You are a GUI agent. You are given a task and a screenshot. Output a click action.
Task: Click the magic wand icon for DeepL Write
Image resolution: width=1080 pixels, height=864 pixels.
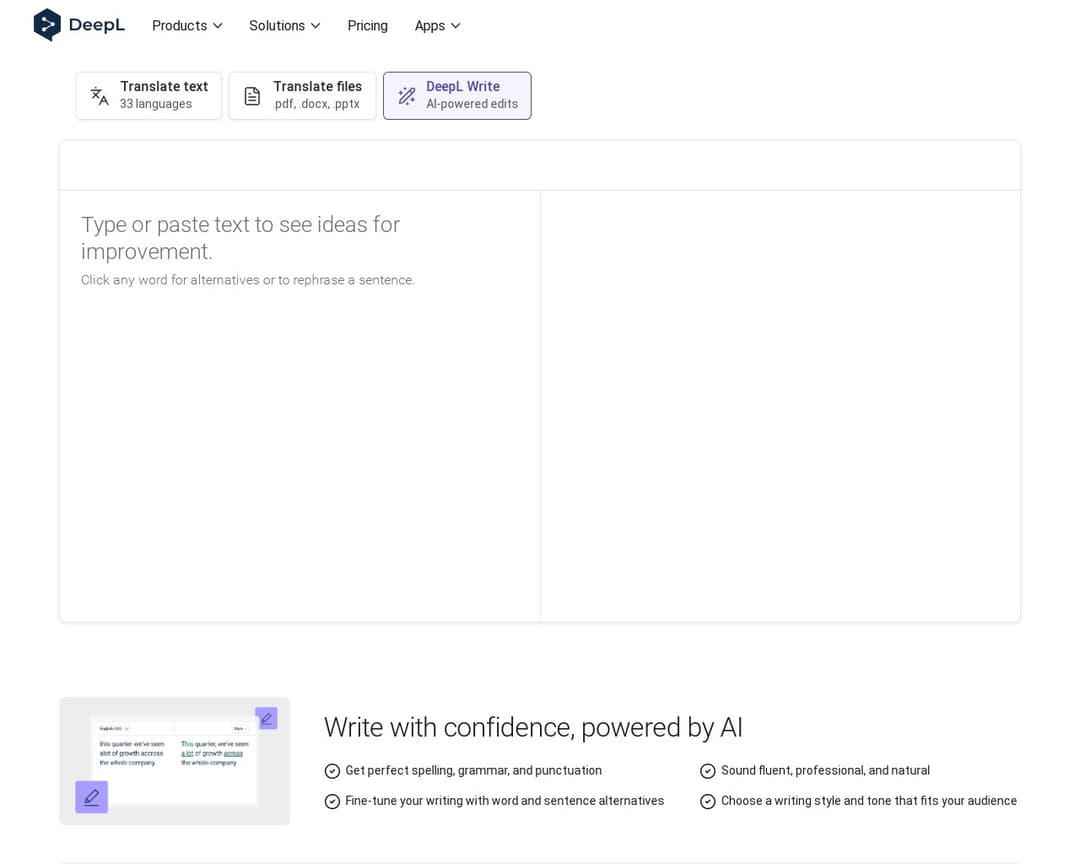406,96
